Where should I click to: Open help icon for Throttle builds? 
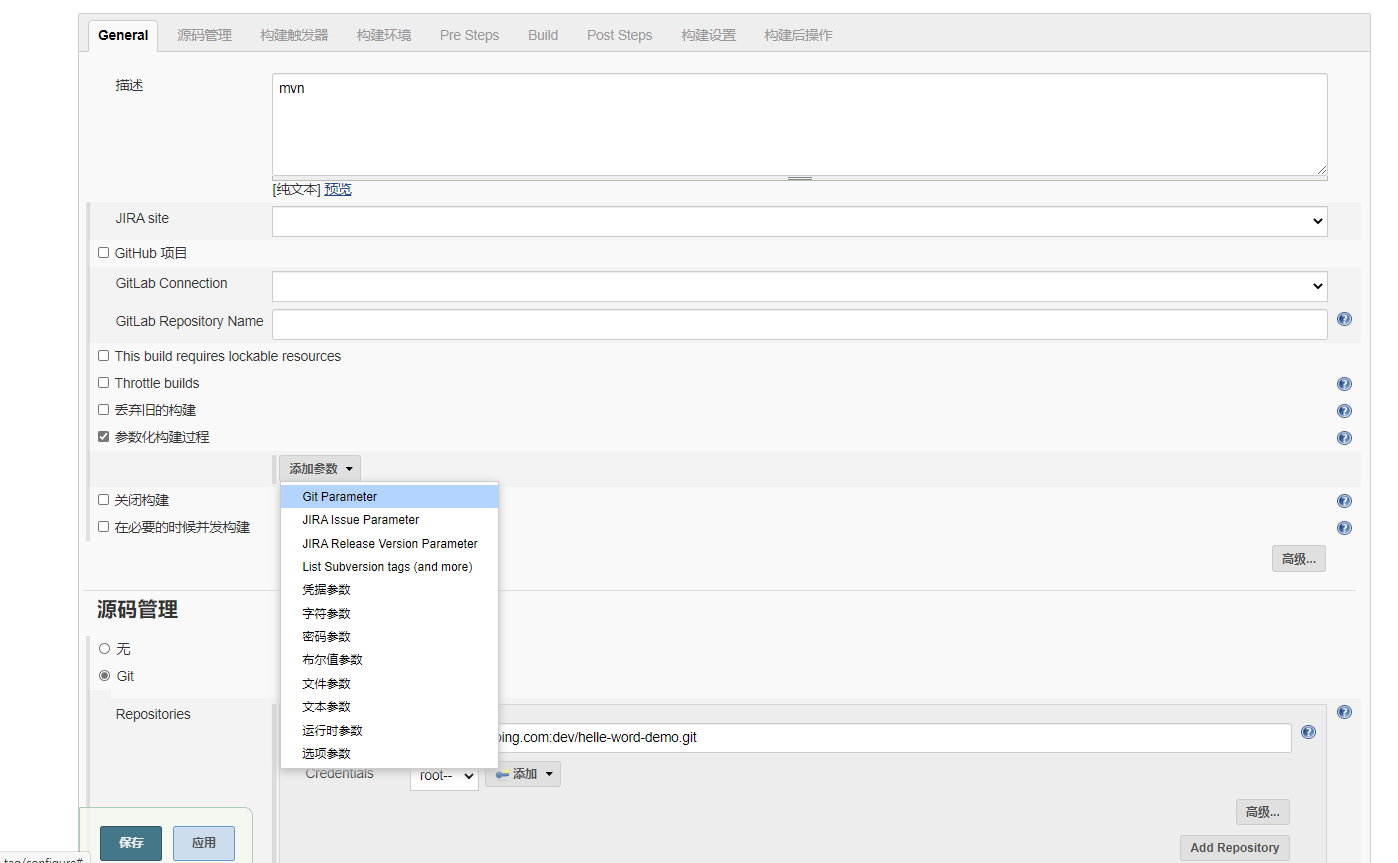[1344, 384]
